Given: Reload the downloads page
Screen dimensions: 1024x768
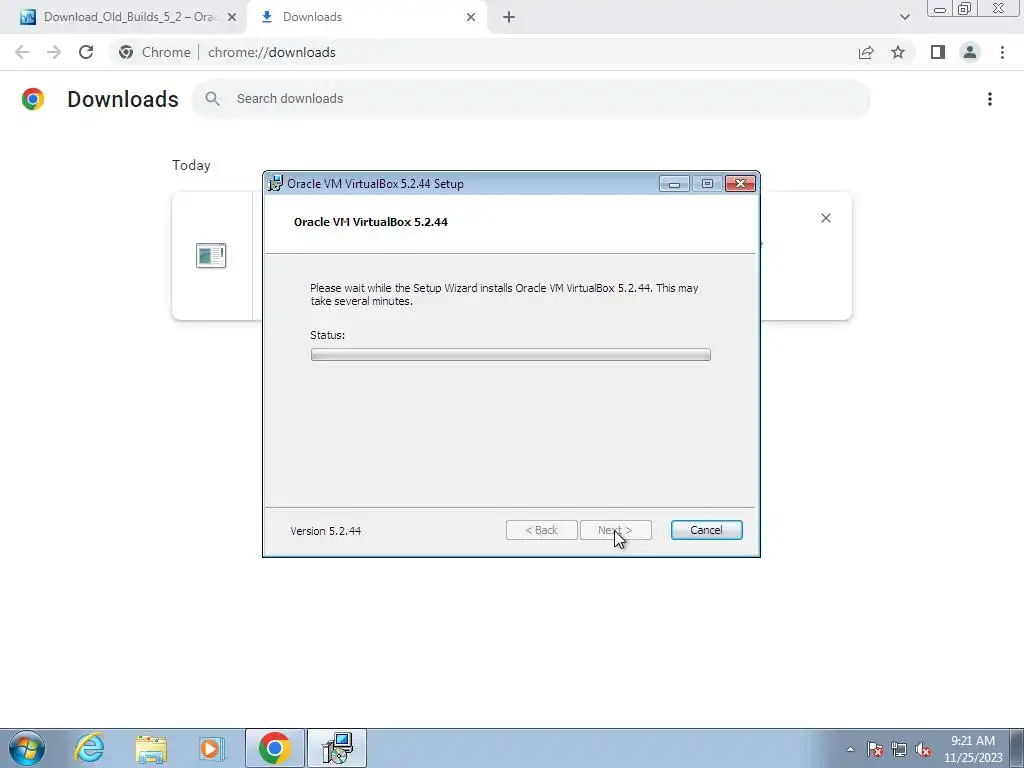Looking at the screenshot, I should coord(86,52).
